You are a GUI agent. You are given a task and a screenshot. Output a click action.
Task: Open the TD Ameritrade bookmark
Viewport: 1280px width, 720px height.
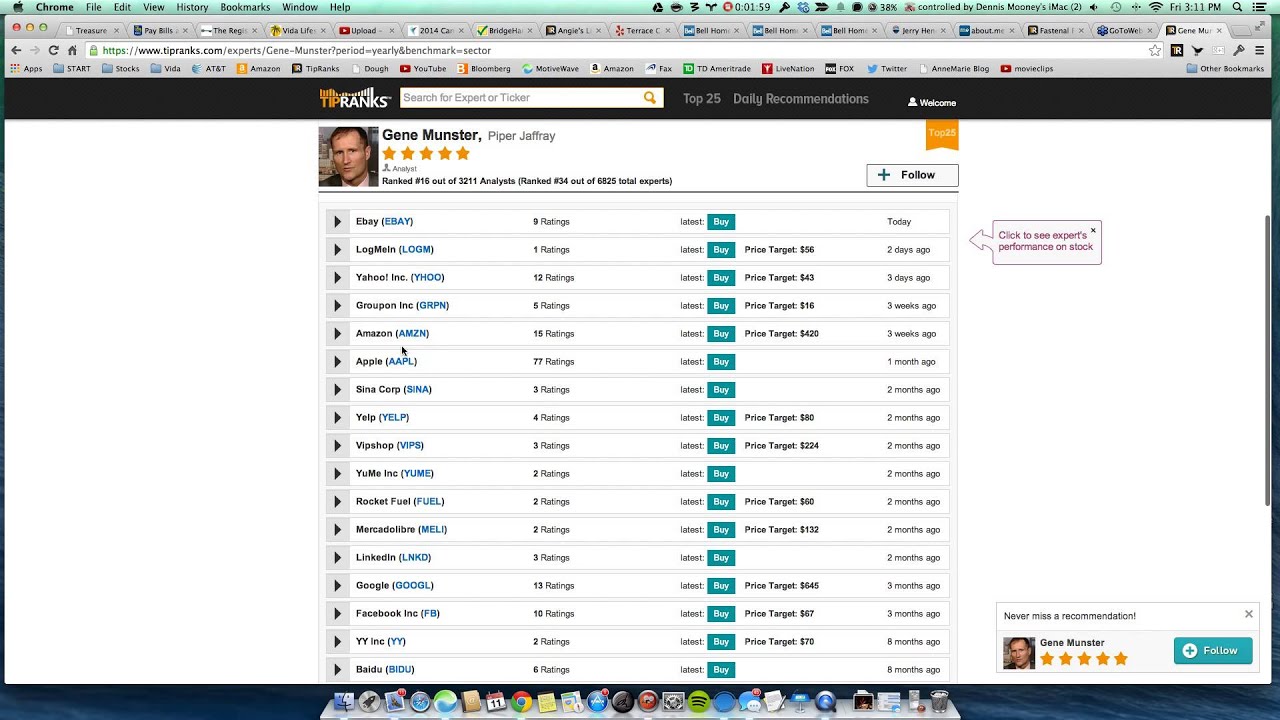pos(718,69)
